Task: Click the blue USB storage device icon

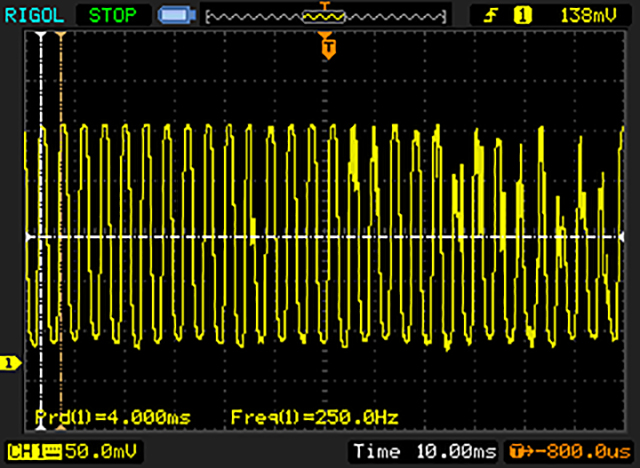Action: 177,16
